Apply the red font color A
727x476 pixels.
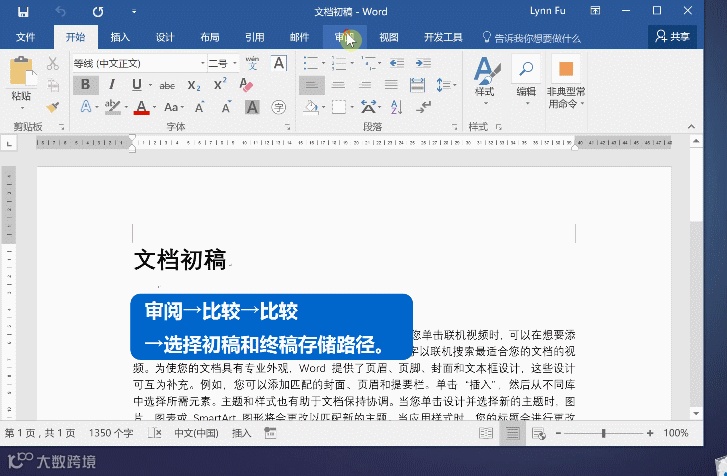coord(141,108)
